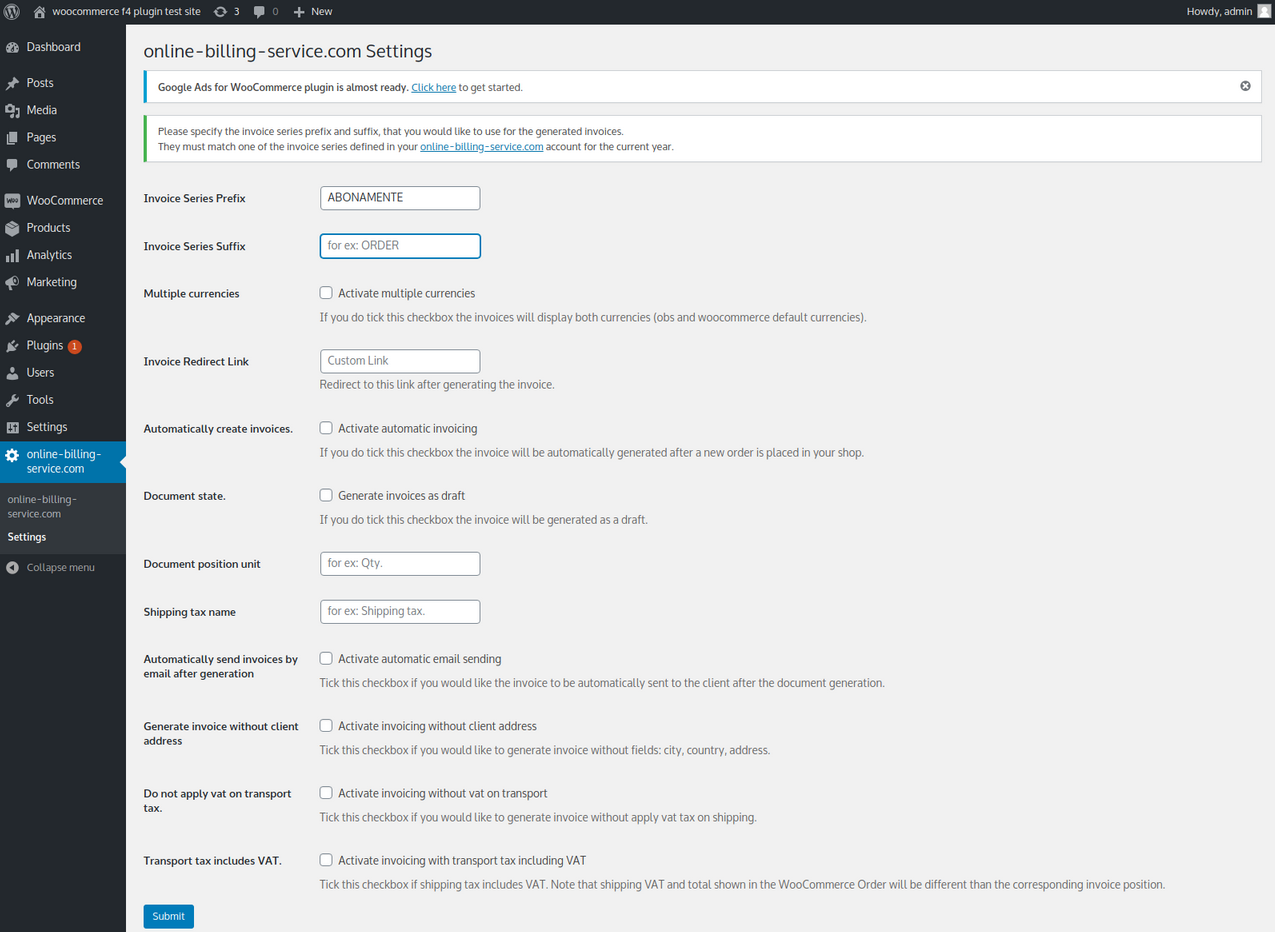Screen dimensions: 1275x932
Task: Open the New content menu
Action: click(x=313, y=11)
